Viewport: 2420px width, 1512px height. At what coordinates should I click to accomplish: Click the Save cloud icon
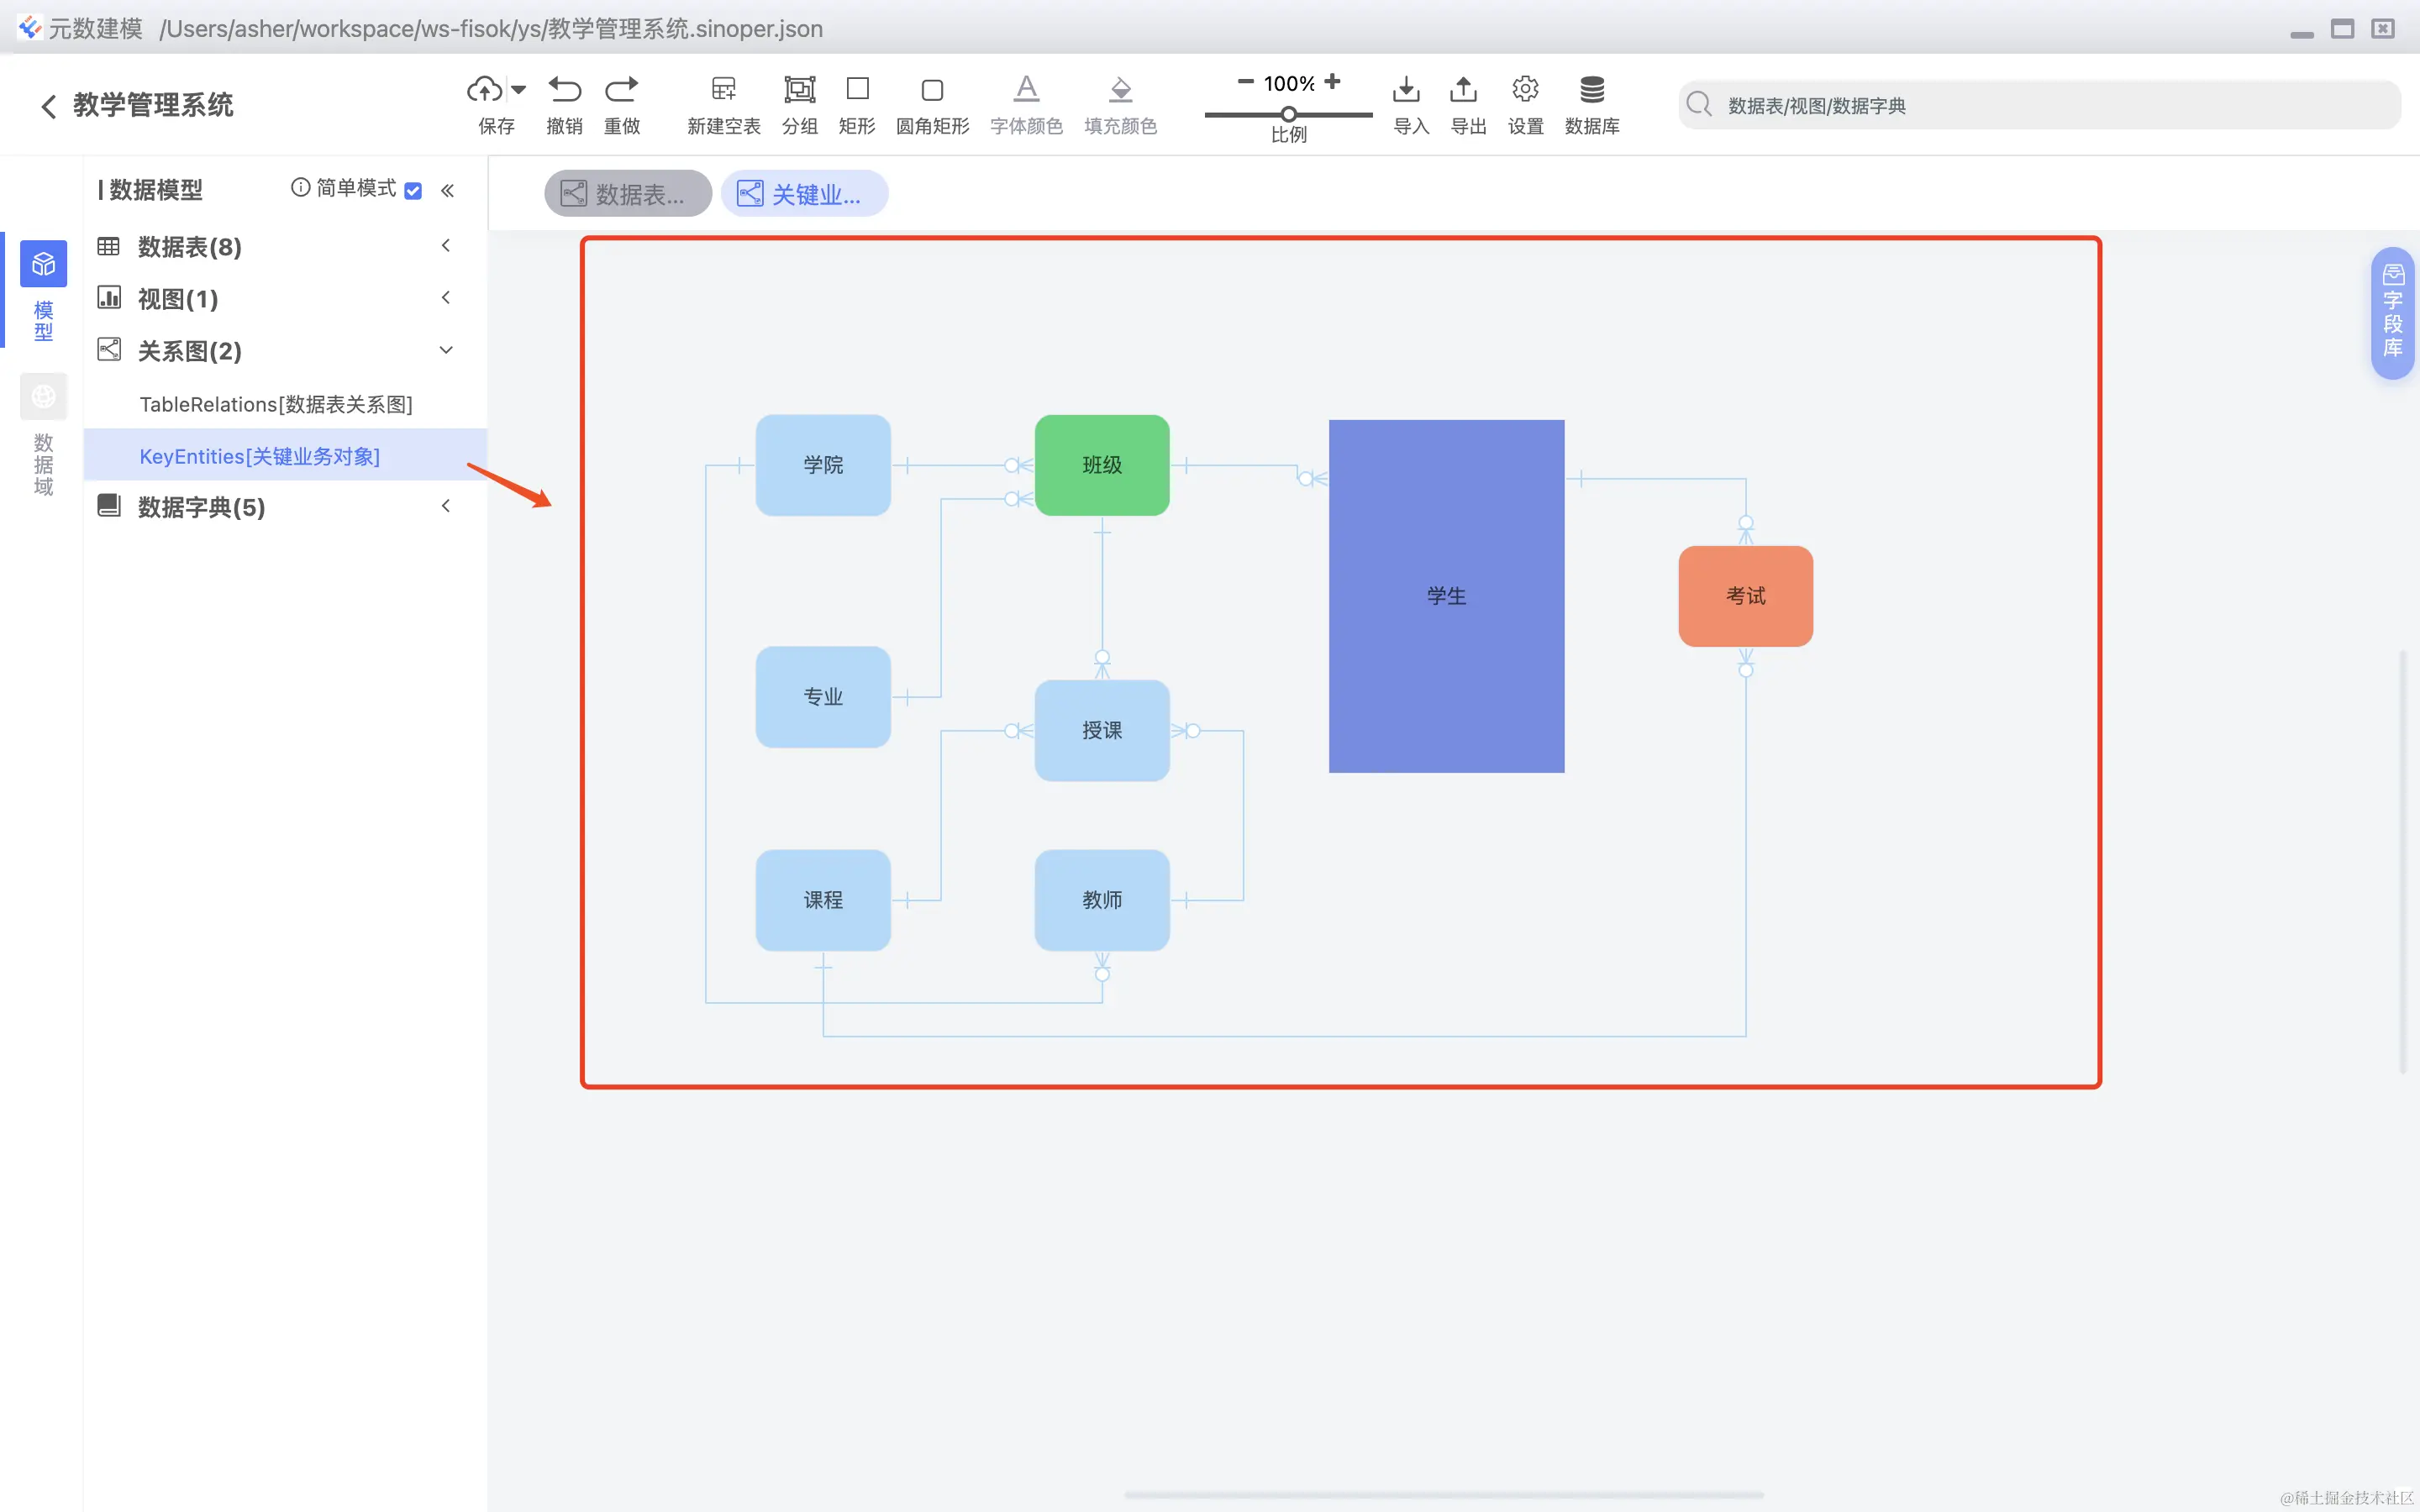pyautogui.click(x=485, y=90)
